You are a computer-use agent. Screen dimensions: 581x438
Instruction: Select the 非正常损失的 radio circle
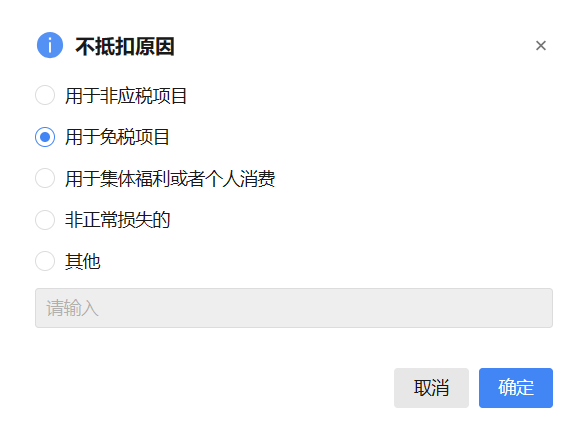coord(45,220)
